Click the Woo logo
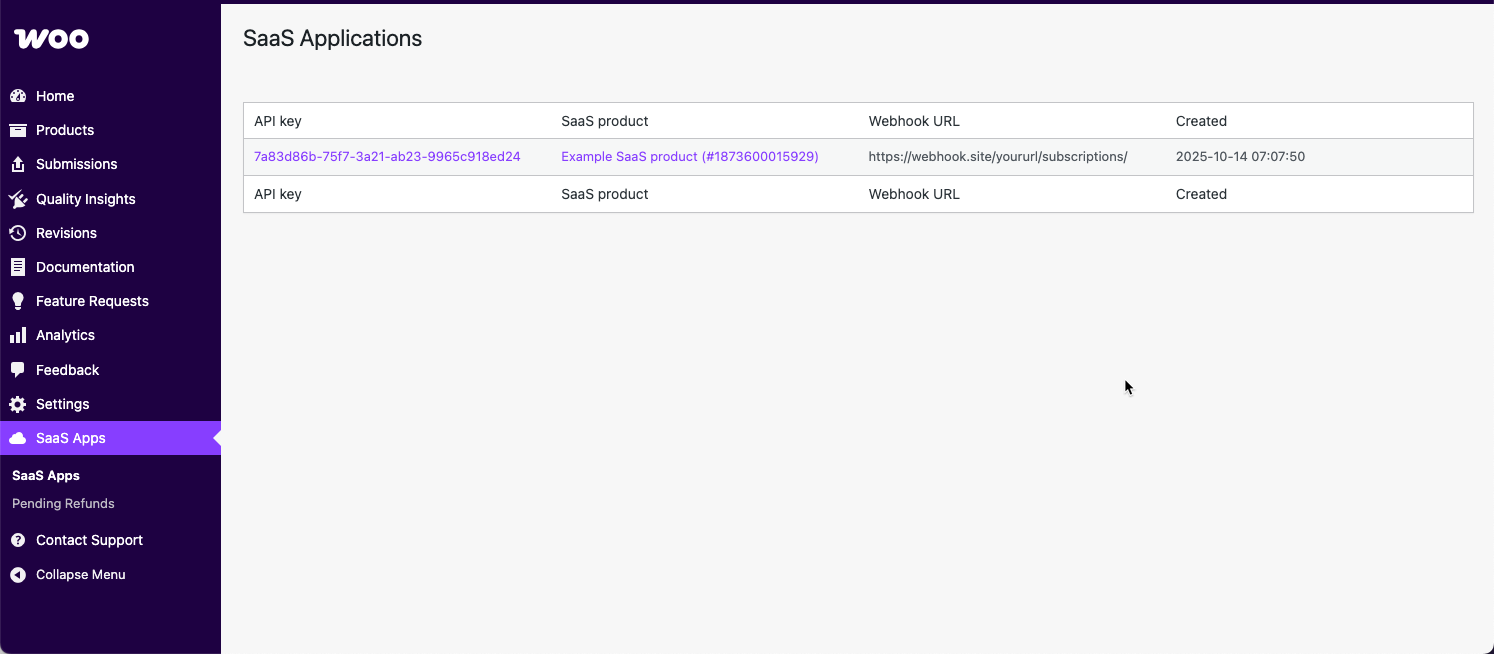 tap(50, 38)
